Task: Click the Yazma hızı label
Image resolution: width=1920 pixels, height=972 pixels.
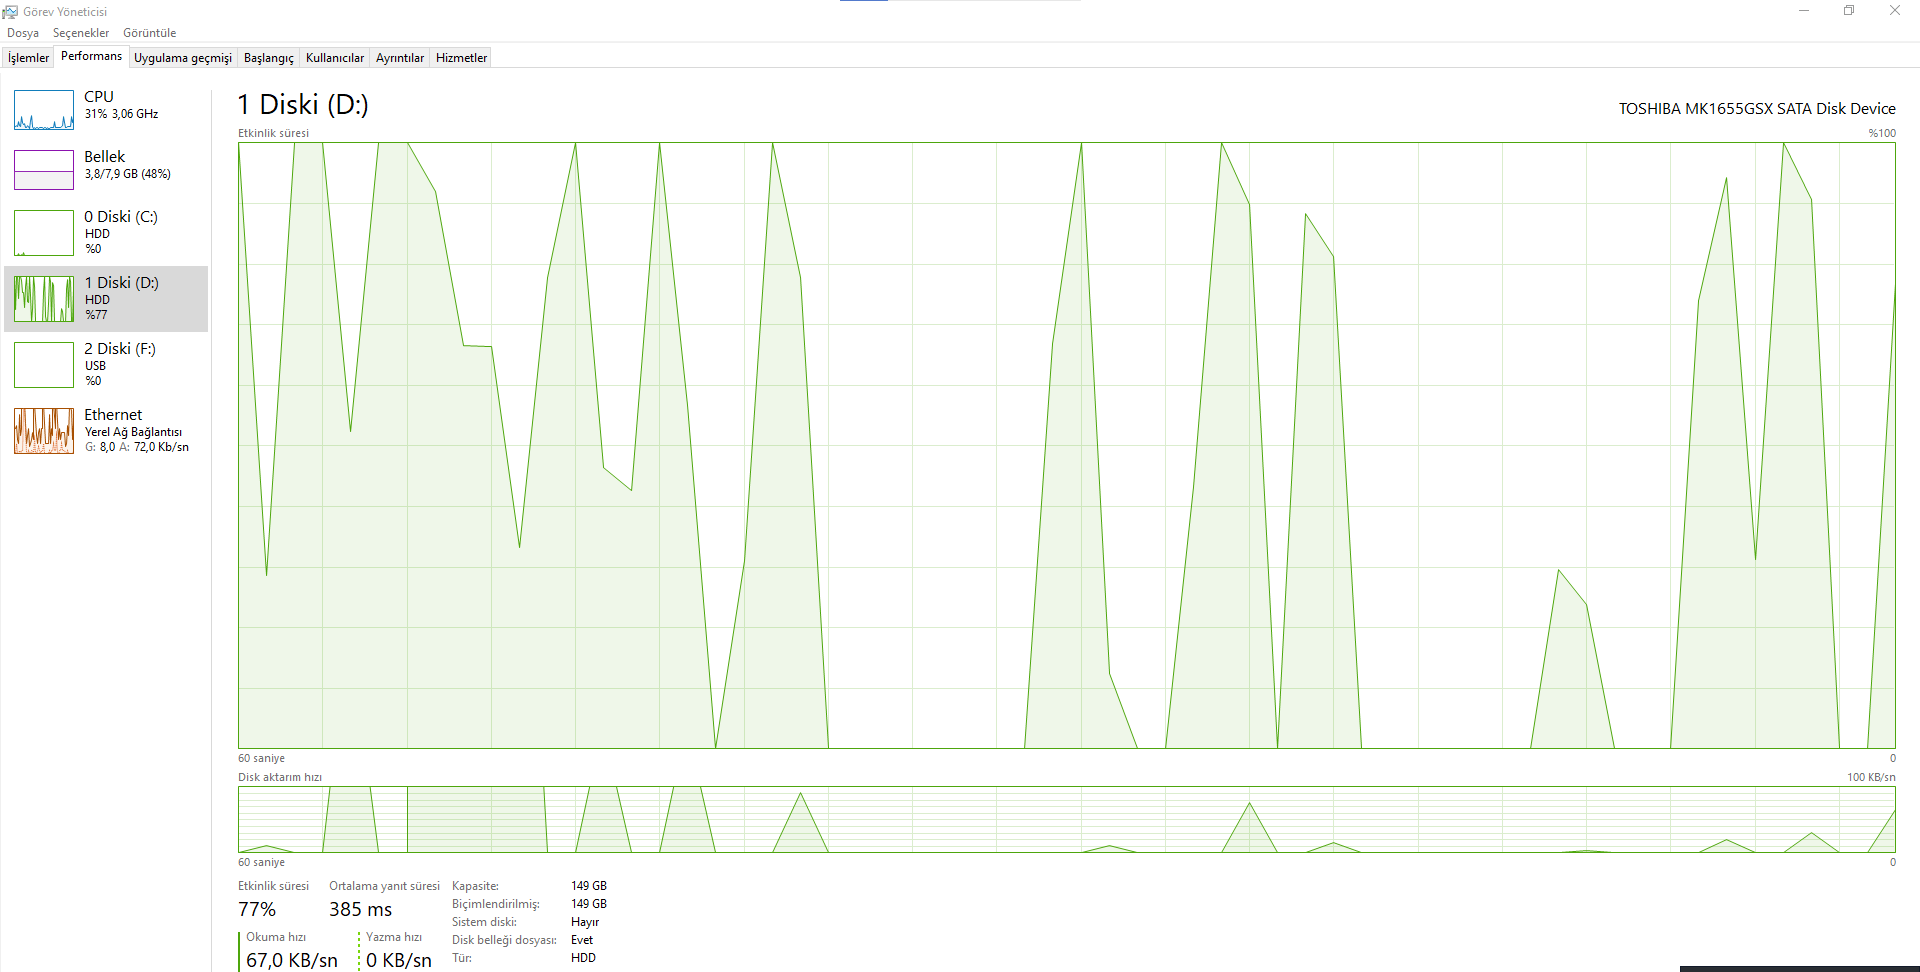Action: tap(394, 937)
